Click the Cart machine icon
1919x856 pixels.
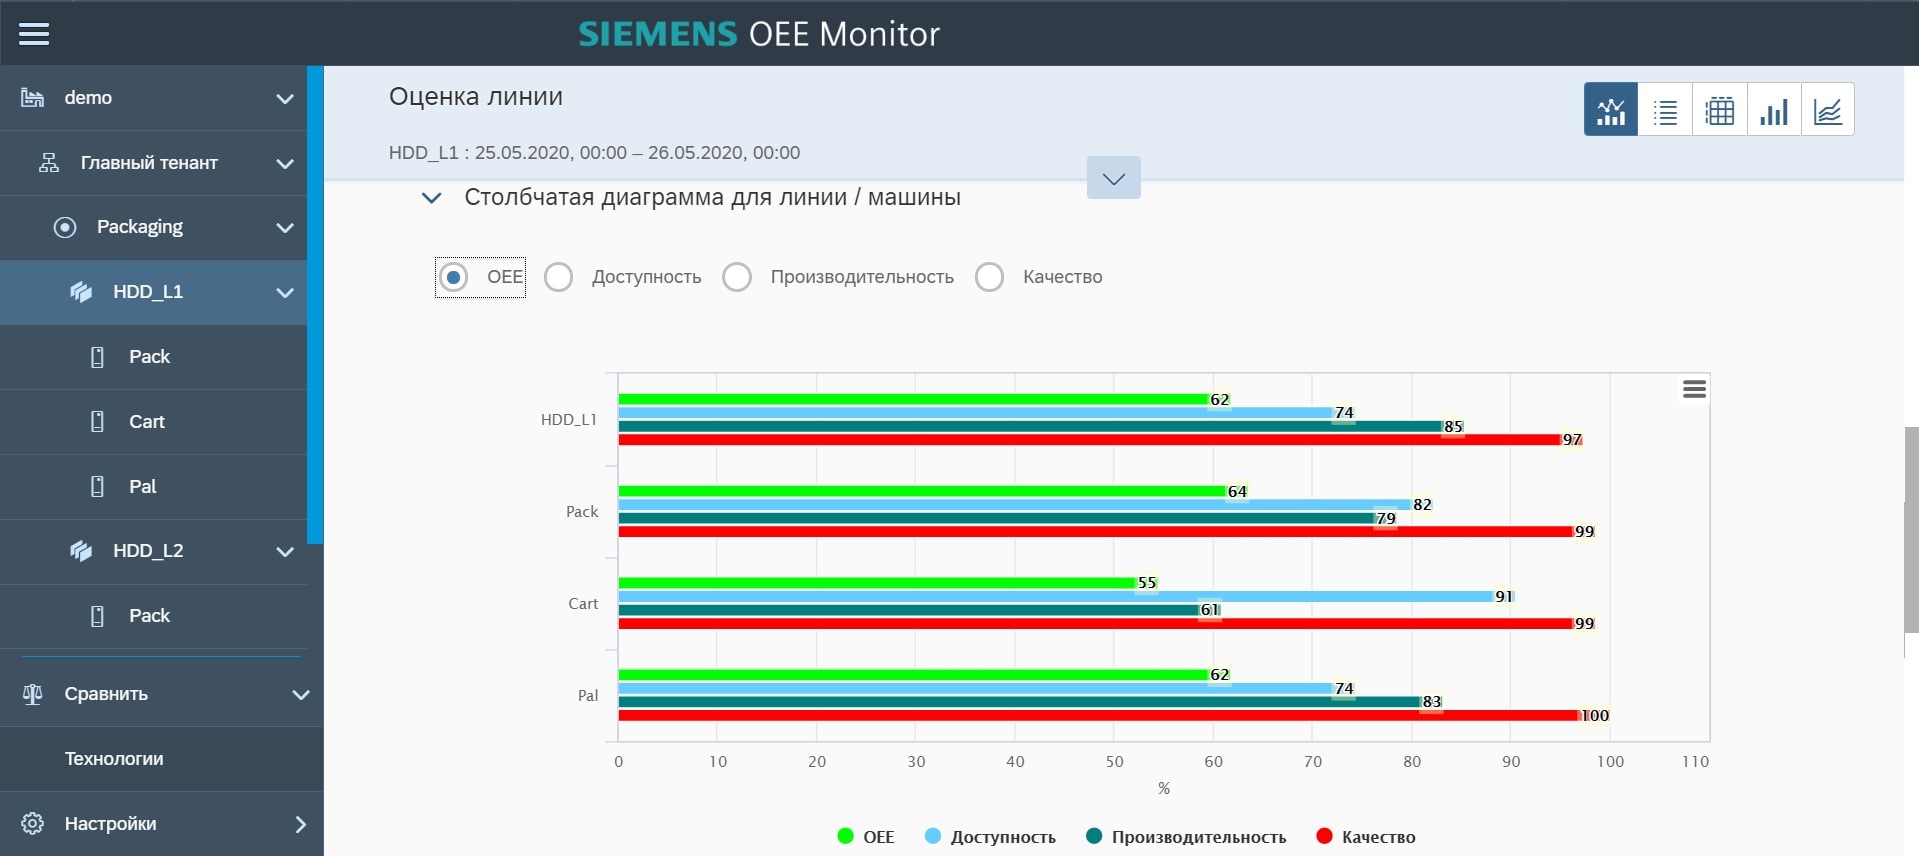(97, 422)
